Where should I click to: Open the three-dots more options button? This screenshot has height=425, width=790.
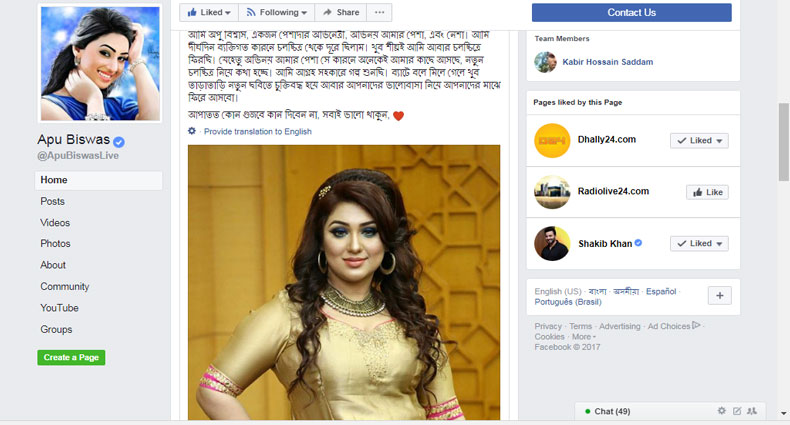379,13
